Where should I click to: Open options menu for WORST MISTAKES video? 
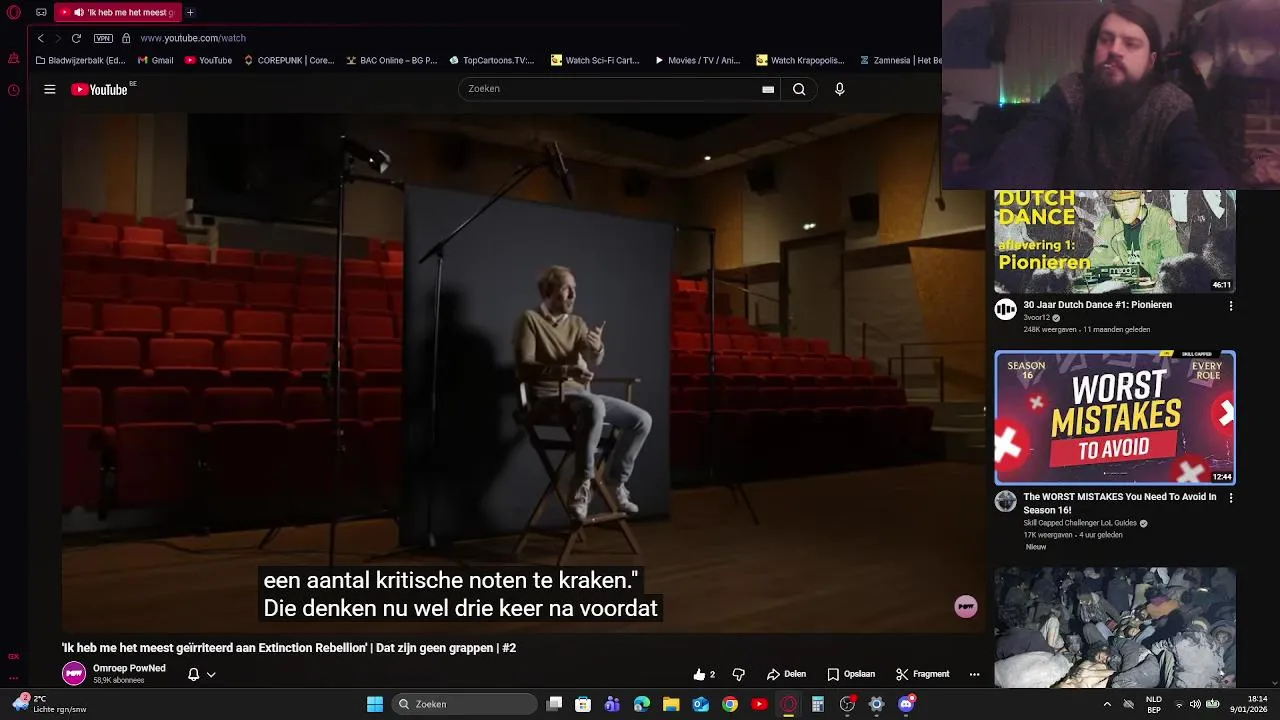click(x=1231, y=498)
